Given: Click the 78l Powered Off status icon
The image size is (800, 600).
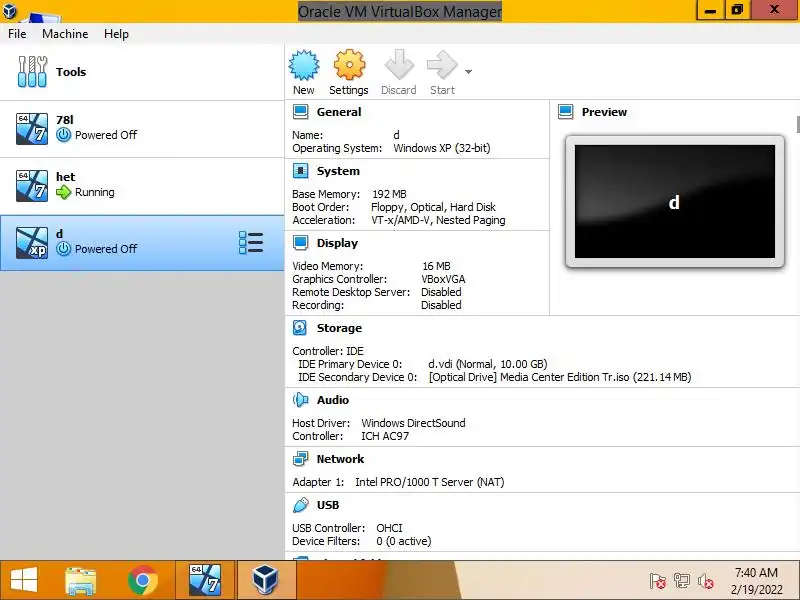Looking at the screenshot, I should 63,135.
